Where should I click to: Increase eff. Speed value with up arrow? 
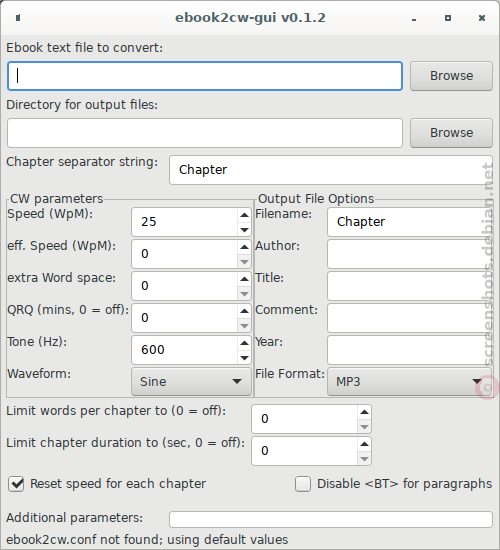(244, 247)
